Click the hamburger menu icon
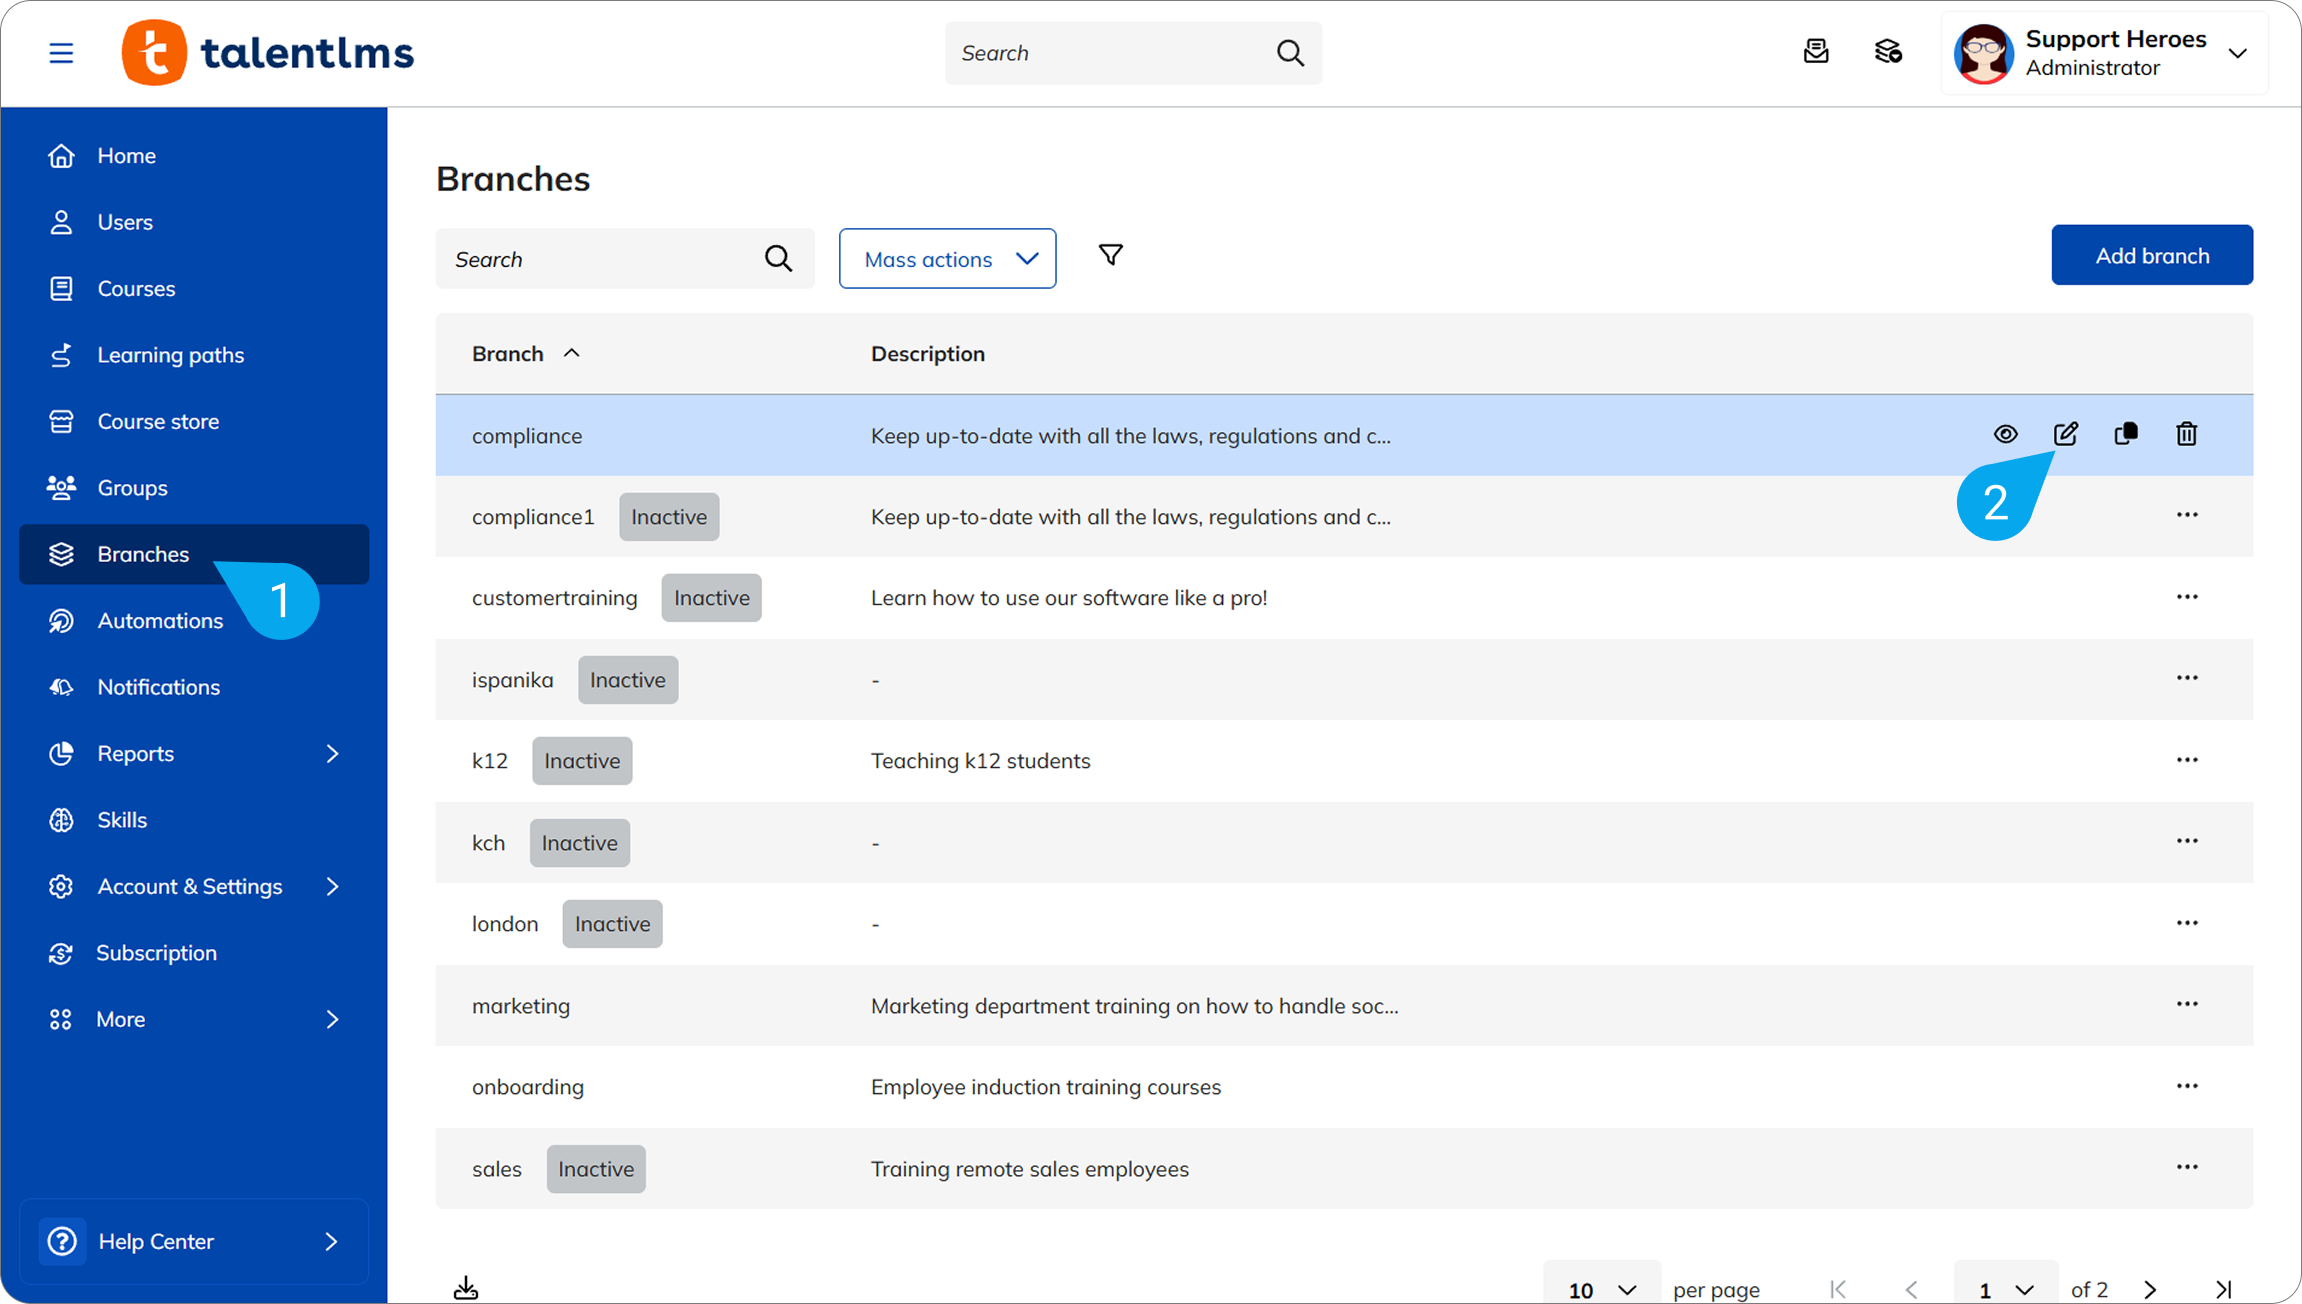The width and height of the screenshot is (2302, 1304). tap(61, 53)
